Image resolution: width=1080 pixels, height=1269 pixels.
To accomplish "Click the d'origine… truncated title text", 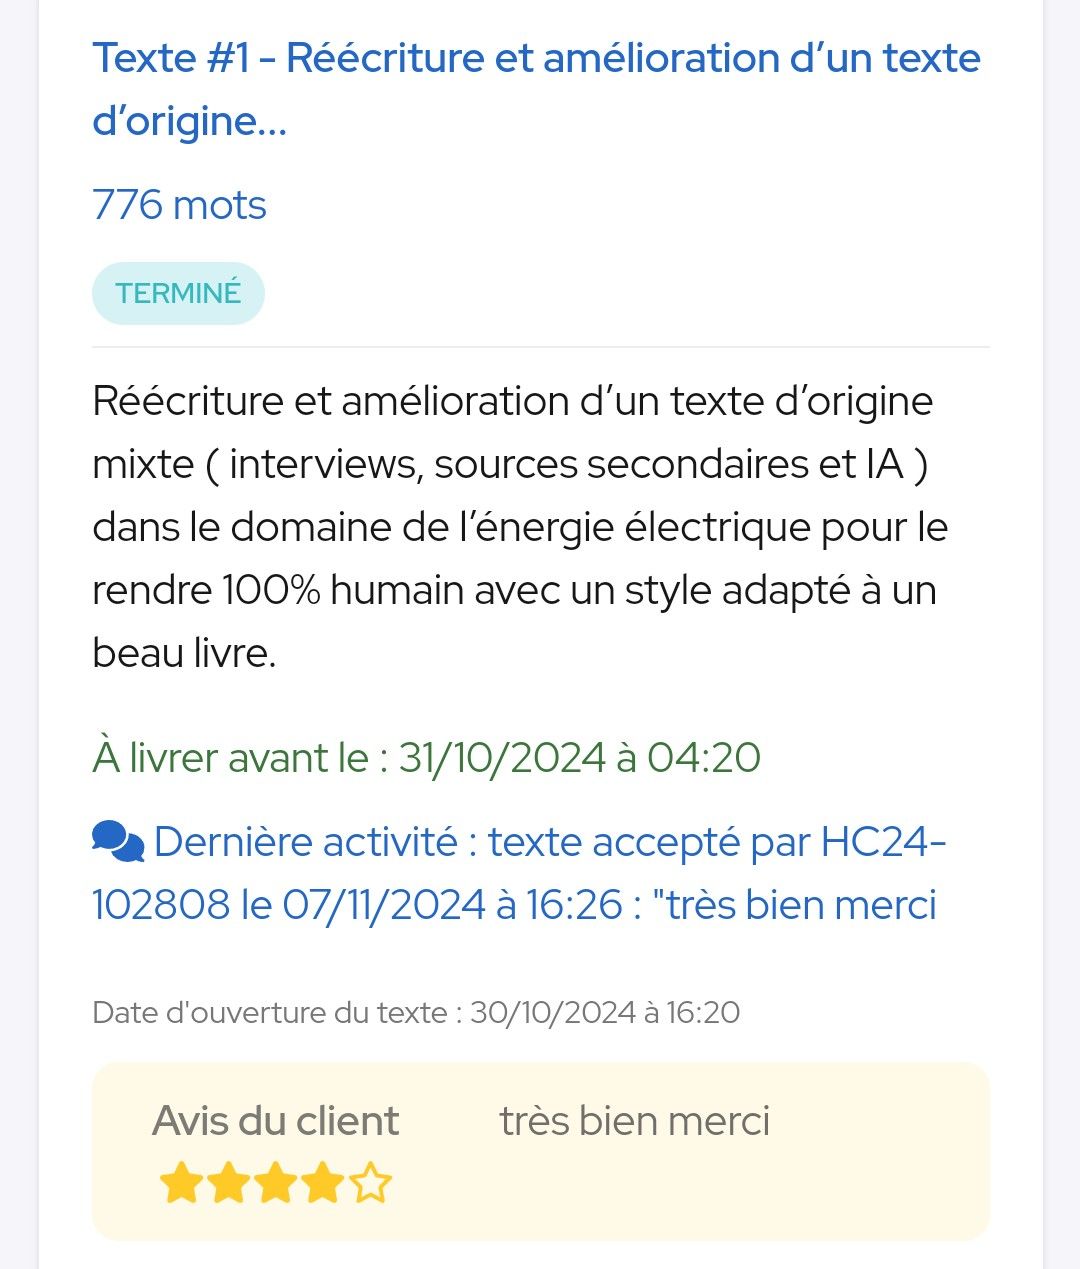I will point(190,121).
